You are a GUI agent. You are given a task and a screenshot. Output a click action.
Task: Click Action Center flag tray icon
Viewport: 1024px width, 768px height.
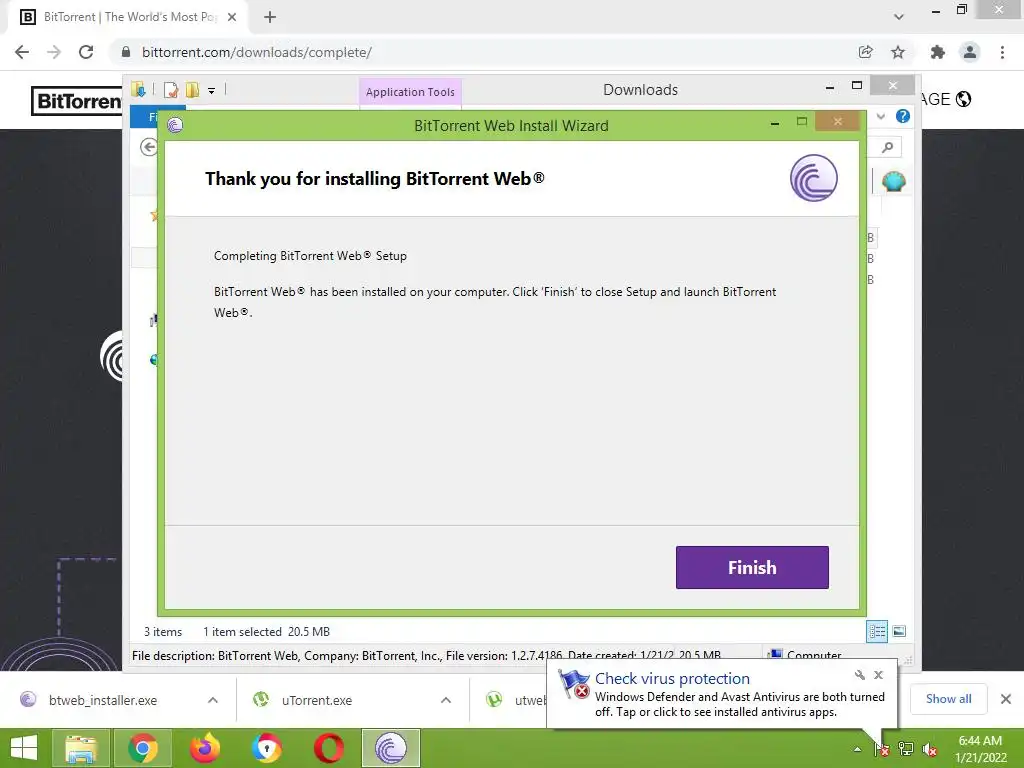[881, 749]
